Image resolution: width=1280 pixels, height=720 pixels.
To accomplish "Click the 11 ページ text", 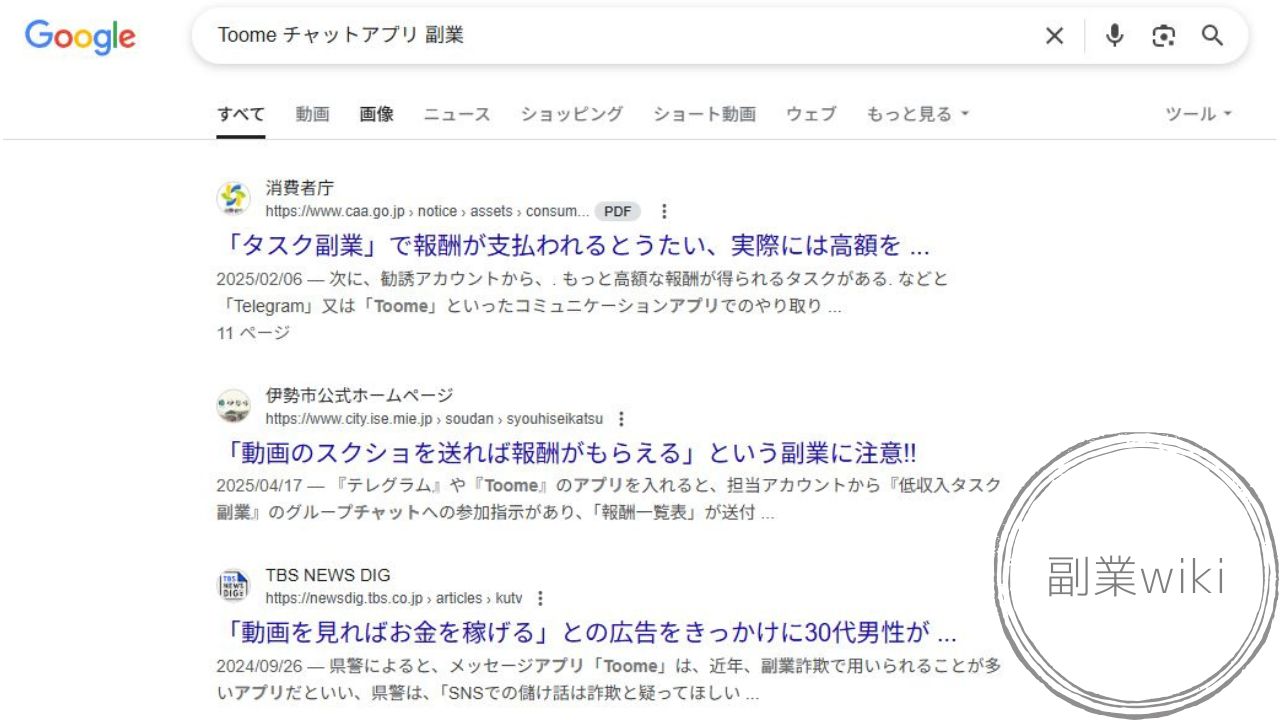I will pyautogui.click(x=253, y=333).
